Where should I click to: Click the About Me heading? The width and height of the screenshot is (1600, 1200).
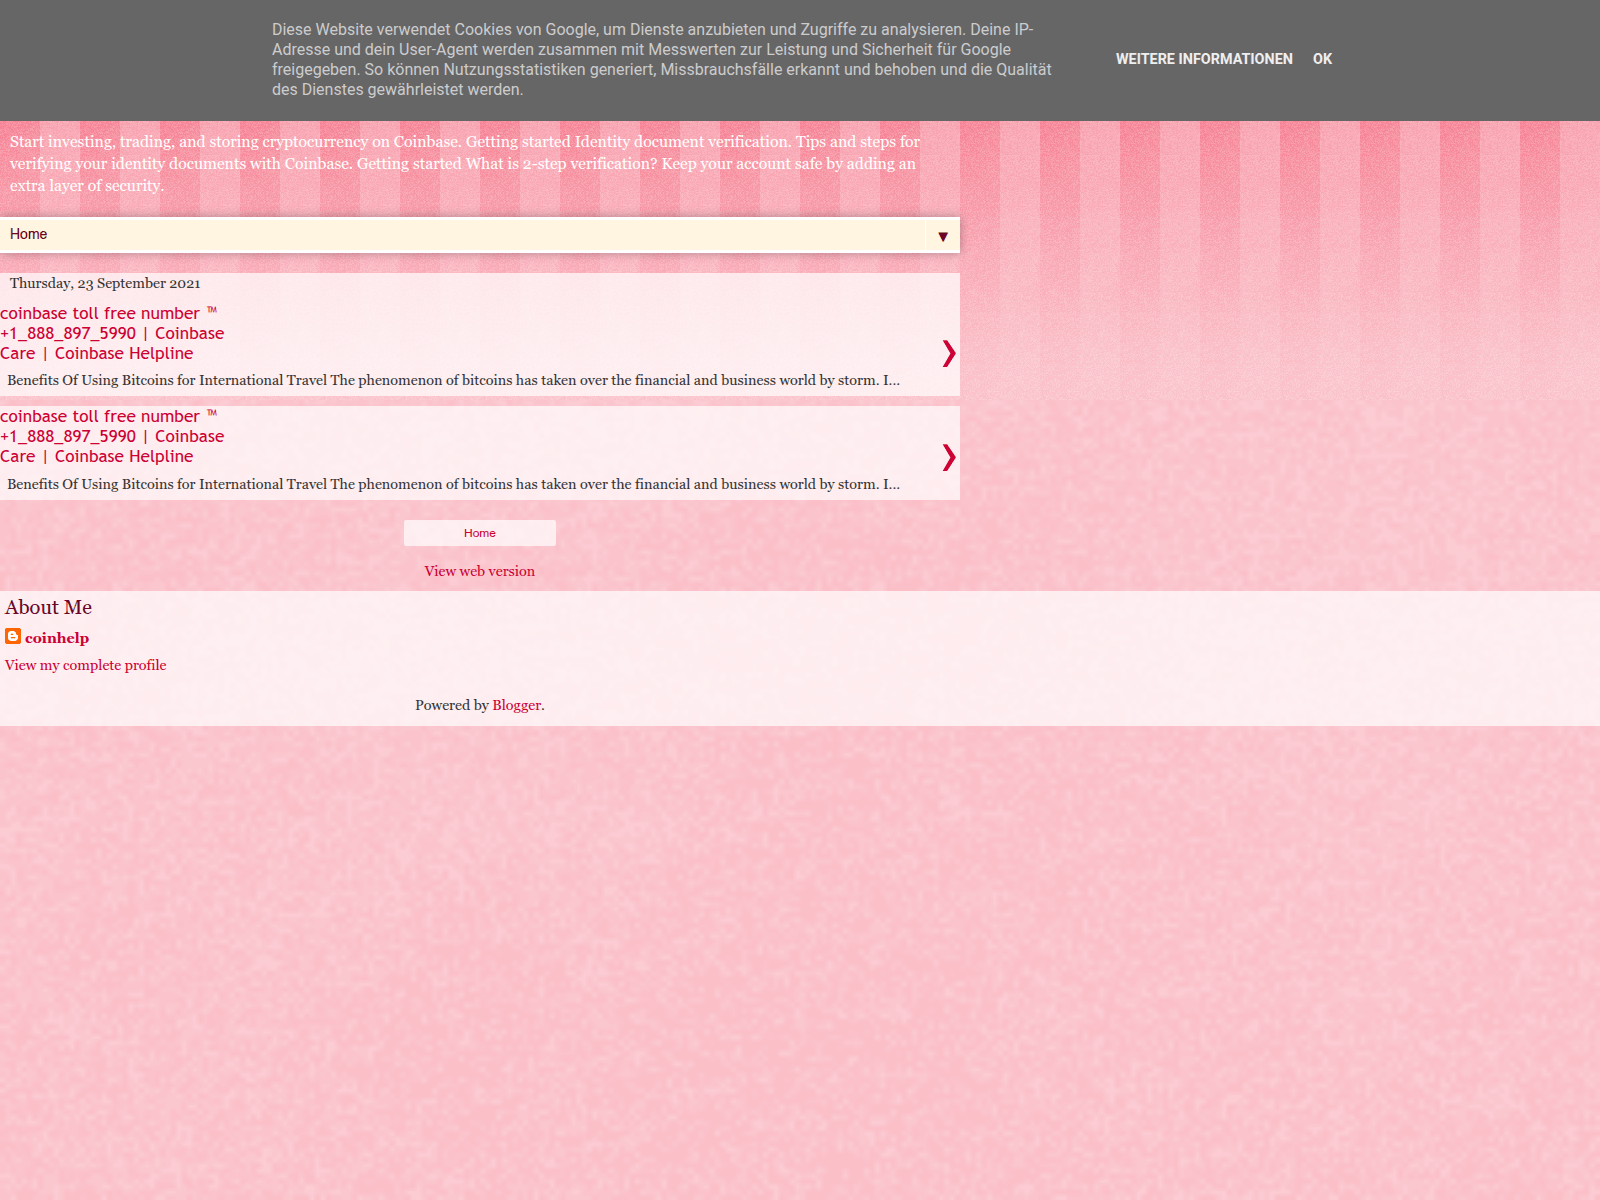[48, 607]
